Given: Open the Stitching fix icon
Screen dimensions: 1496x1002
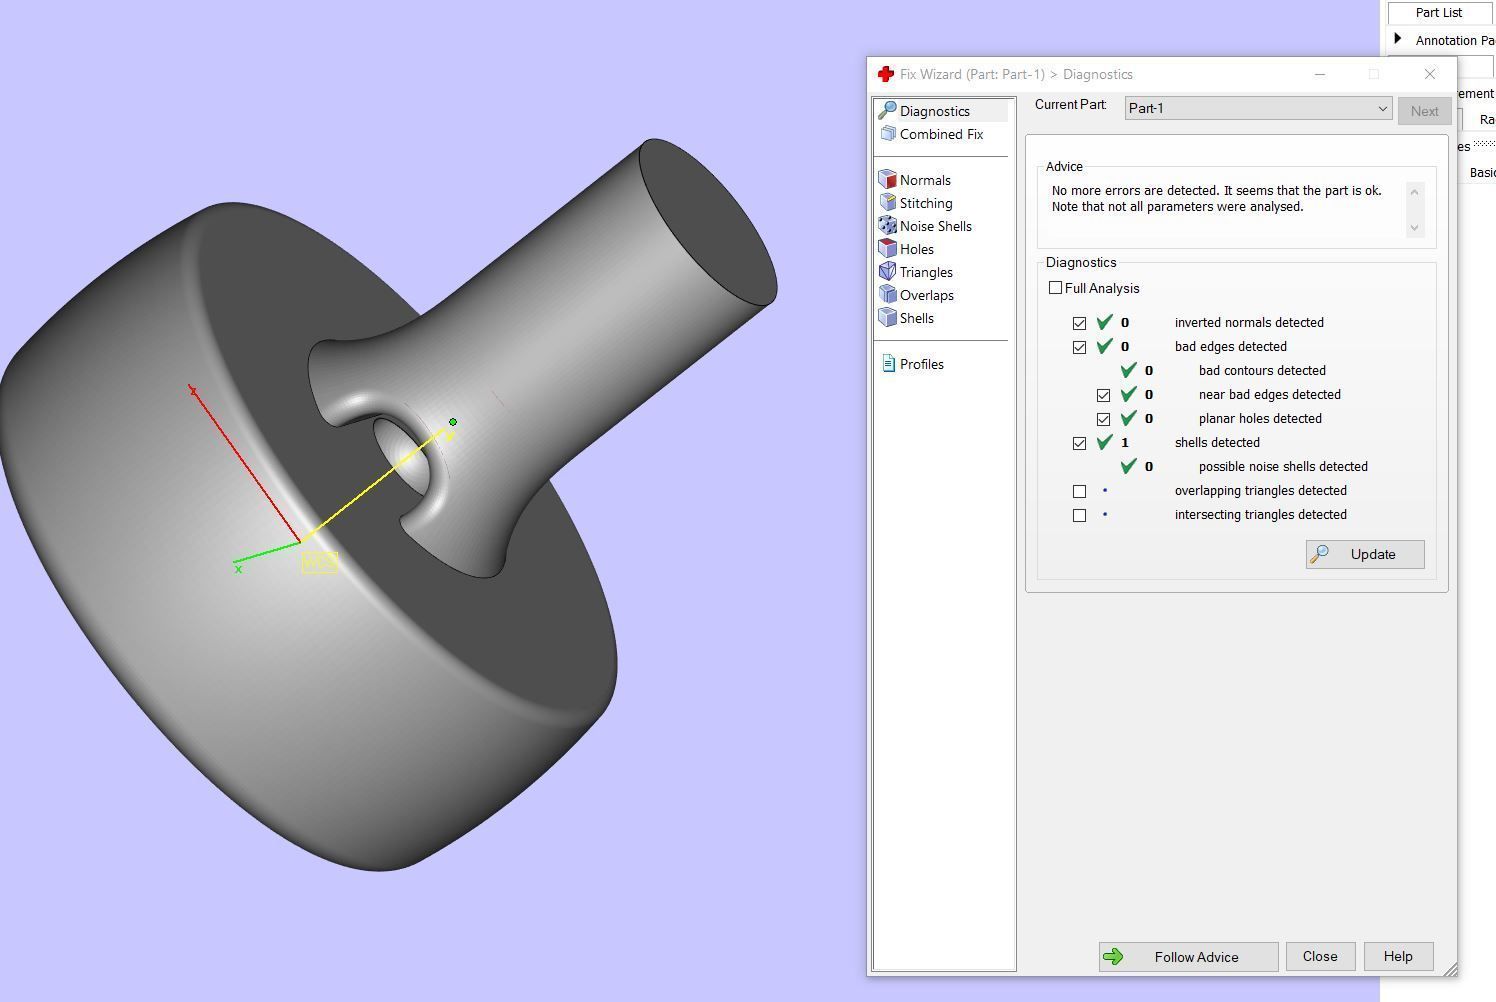Looking at the screenshot, I should click(887, 203).
